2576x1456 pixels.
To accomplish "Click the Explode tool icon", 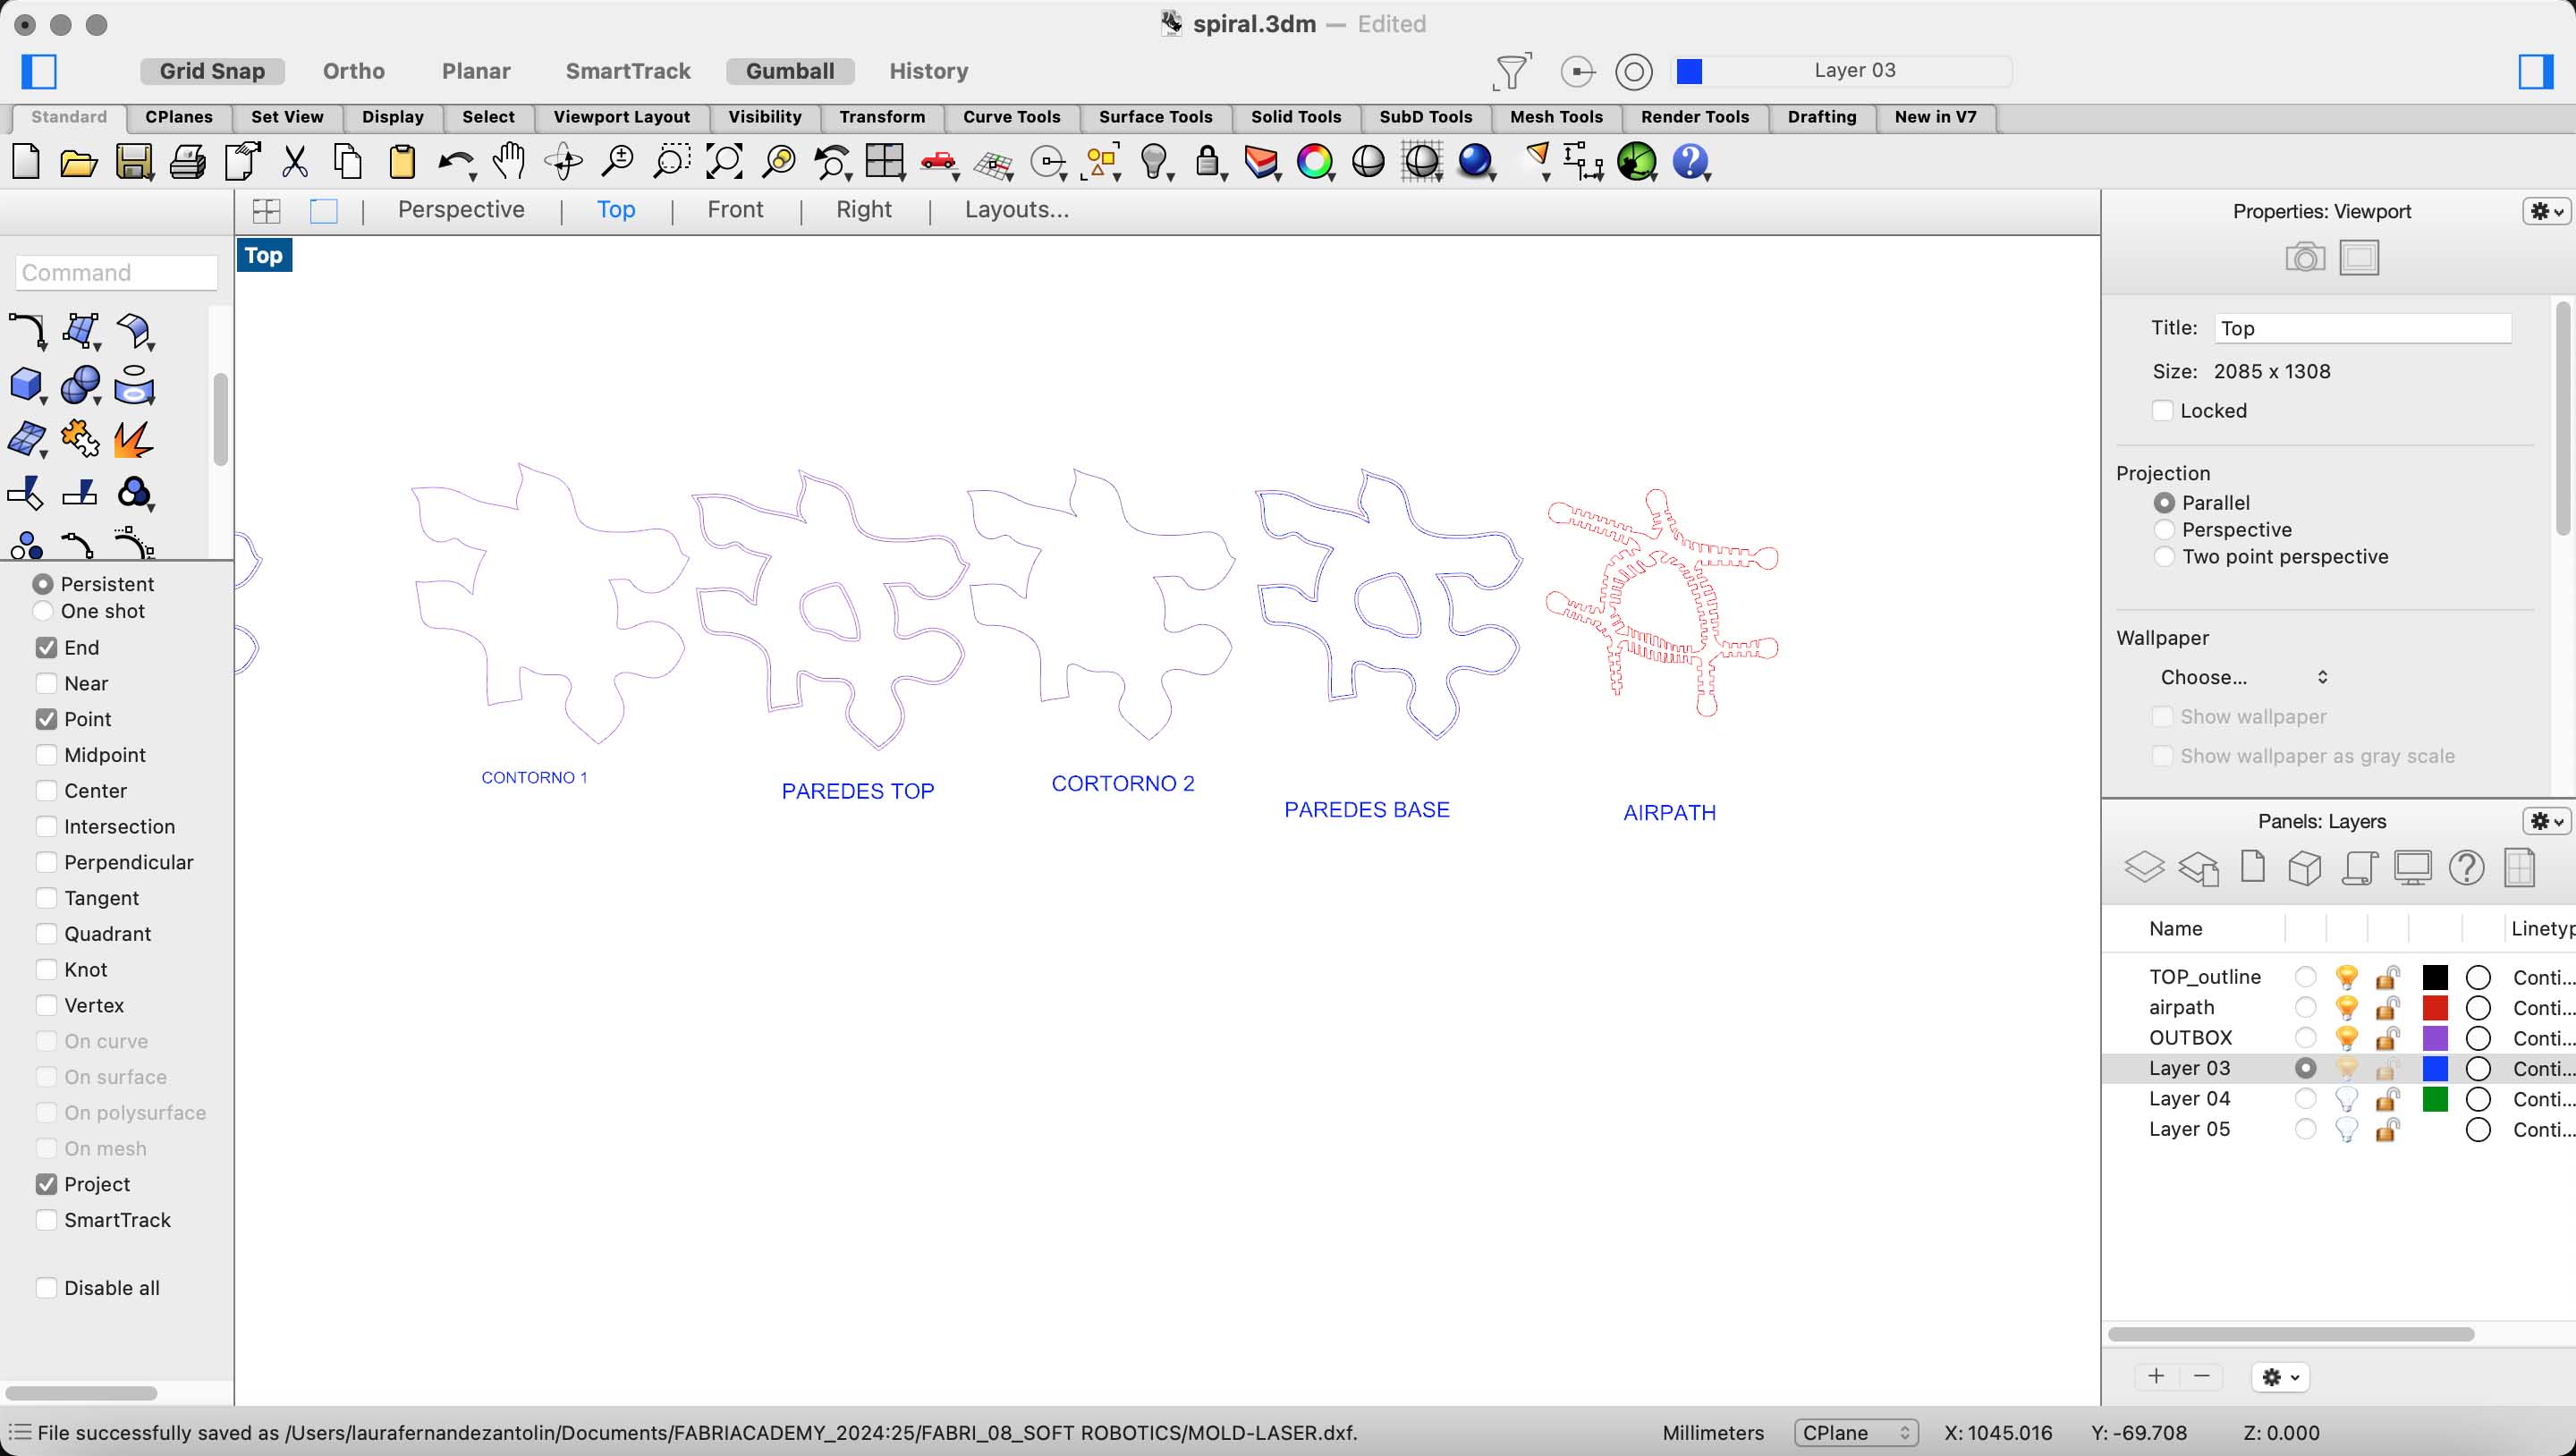I will (134, 439).
